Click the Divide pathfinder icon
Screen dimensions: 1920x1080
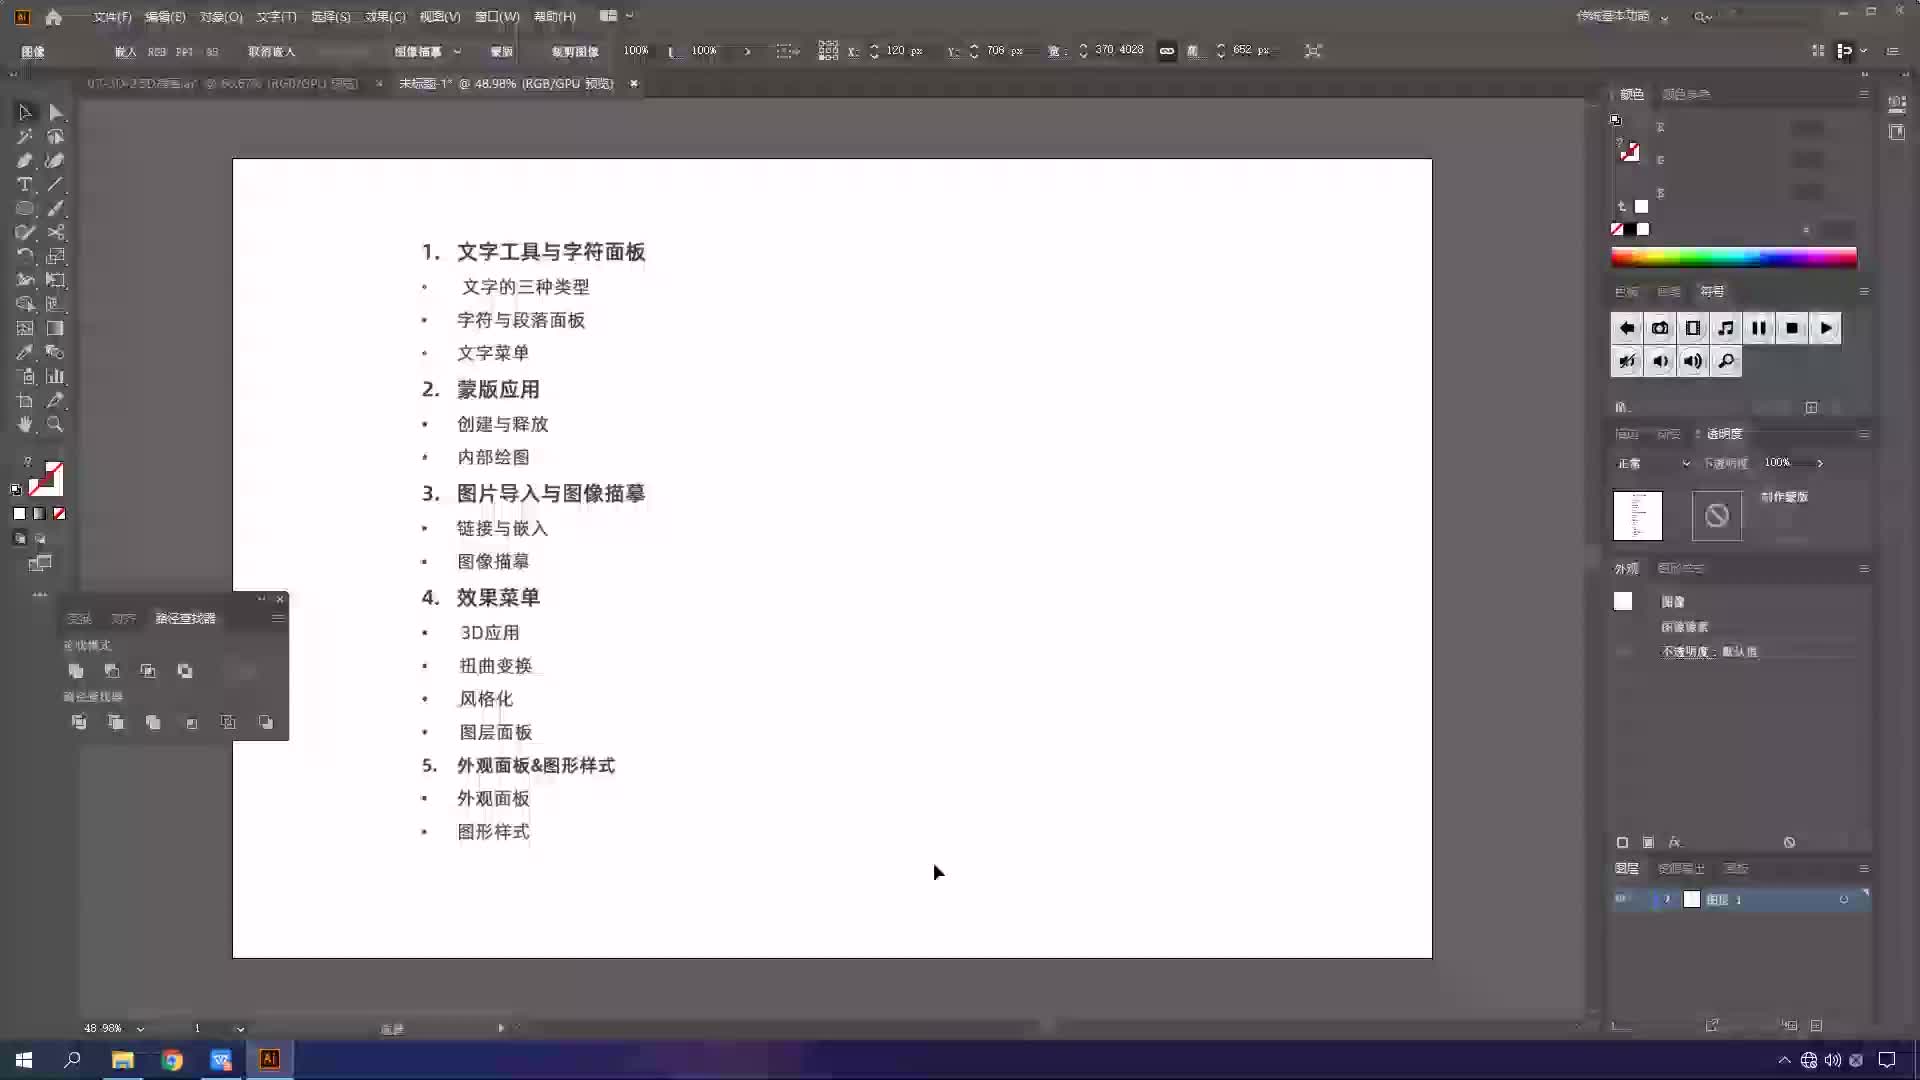click(79, 722)
